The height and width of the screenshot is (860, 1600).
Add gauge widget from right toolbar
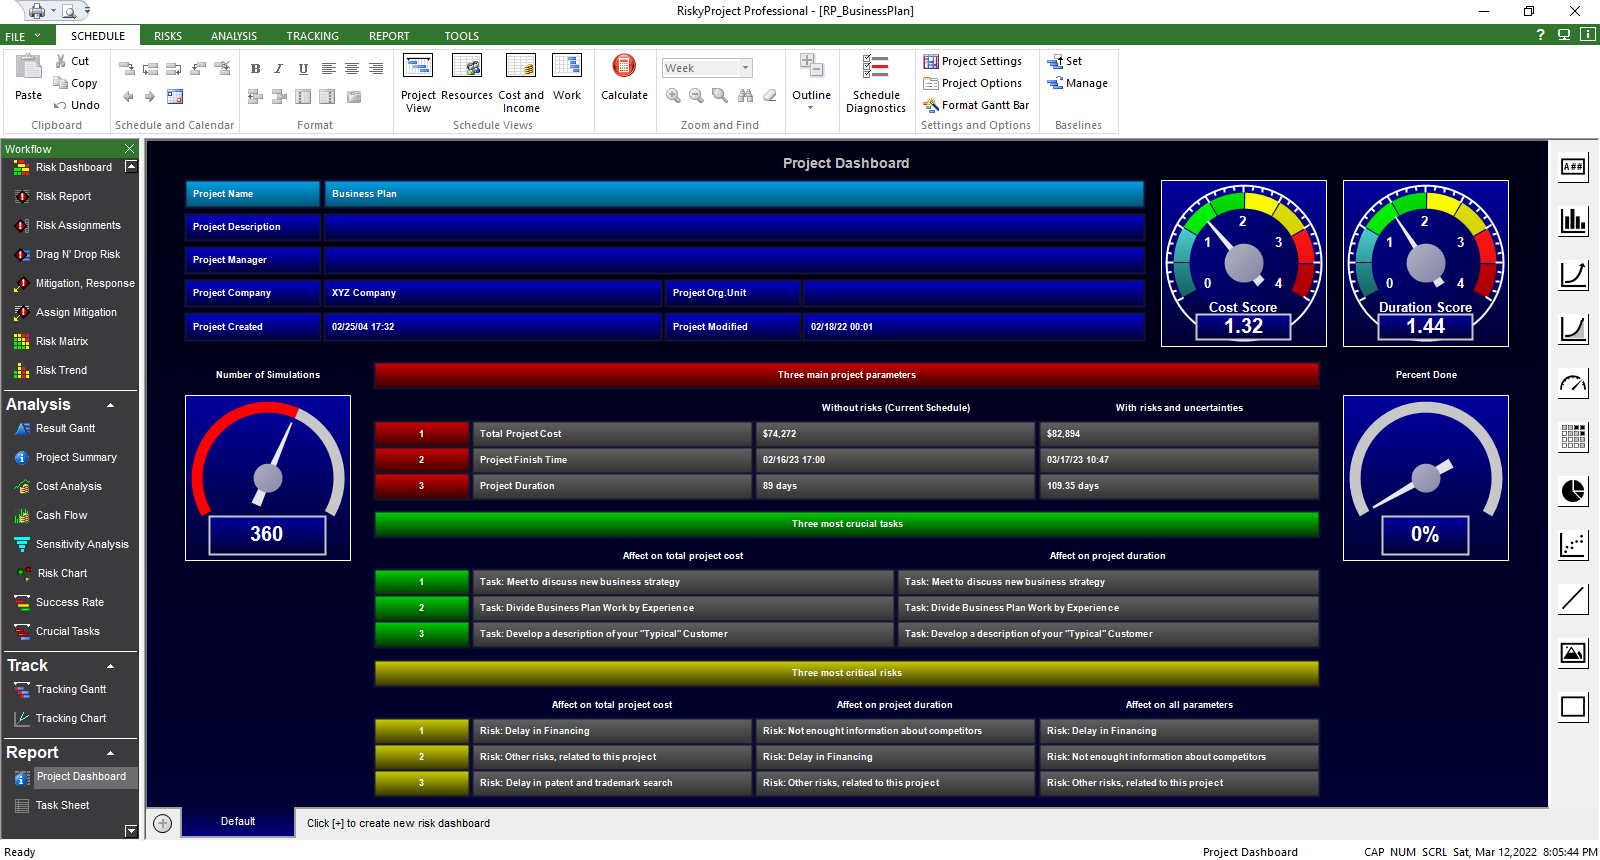1573,382
